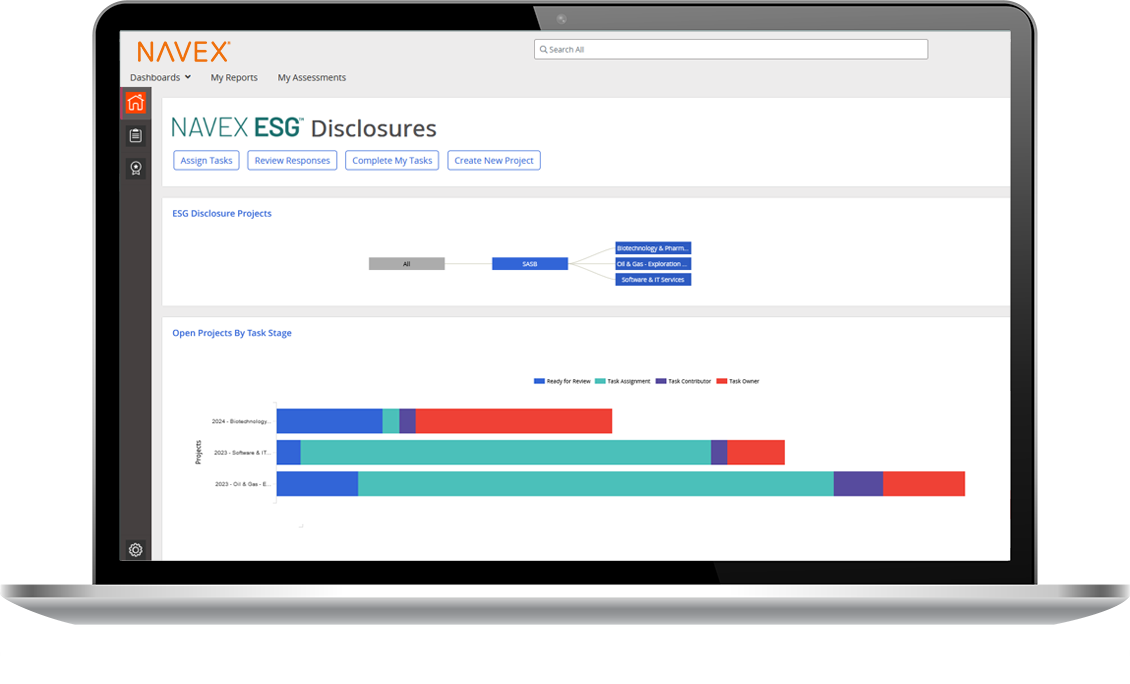The height and width of the screenshot is (684, 1130).
Task: Click red Task Owner bar for 2023 Software
Action: [756, 453]
